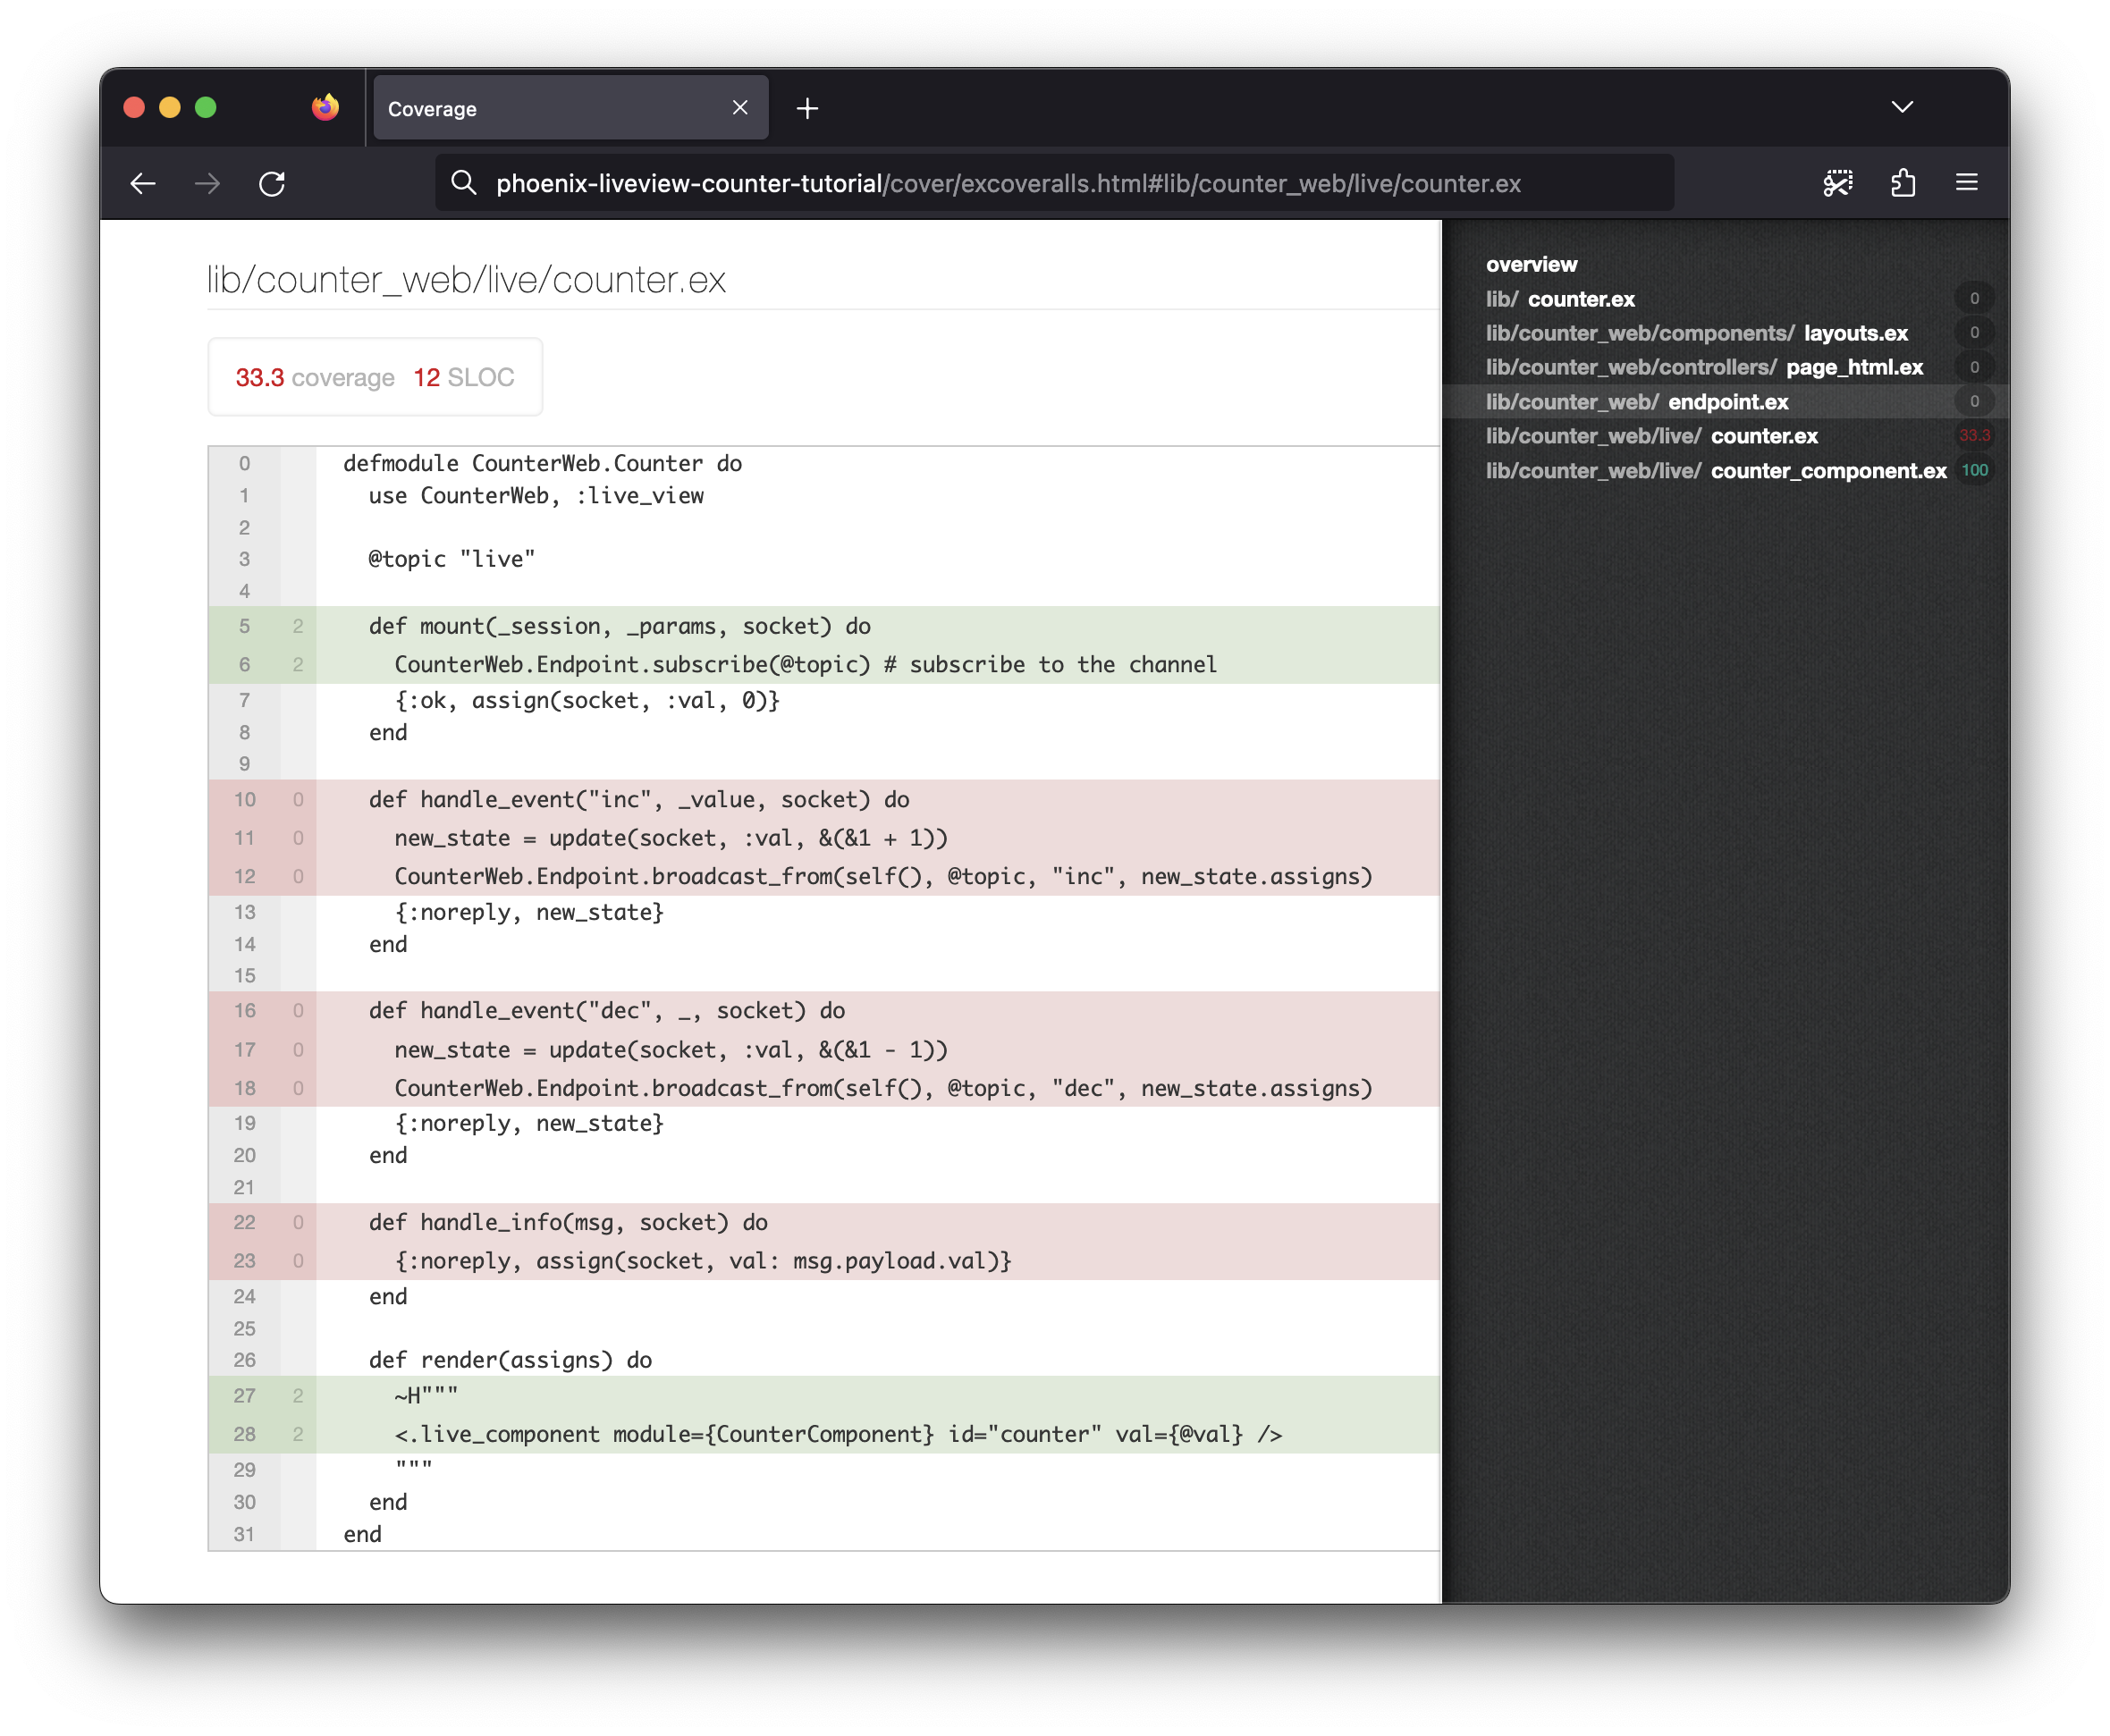Click the hit count for line 12

point(298,876)
